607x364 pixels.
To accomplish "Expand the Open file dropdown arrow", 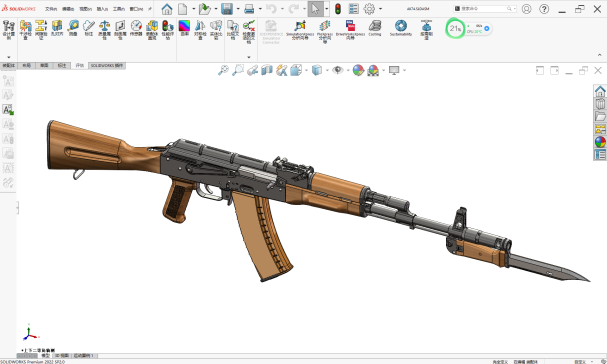I will coord(216,9).
